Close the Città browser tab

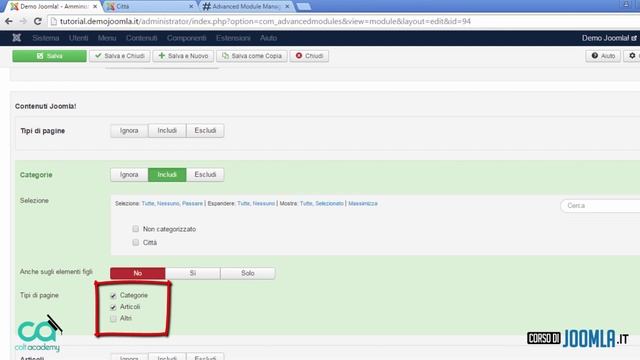[x=191, y=7]
